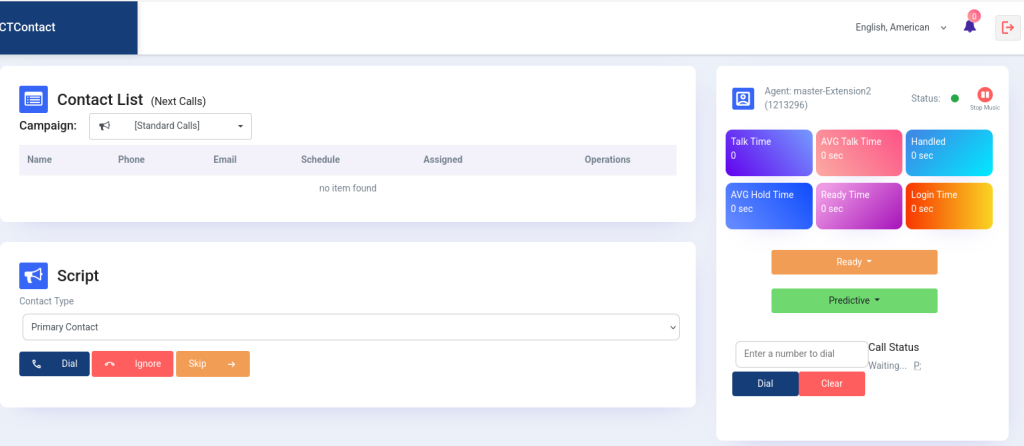
Task: Click the notification bell icon
Action: 969,27
